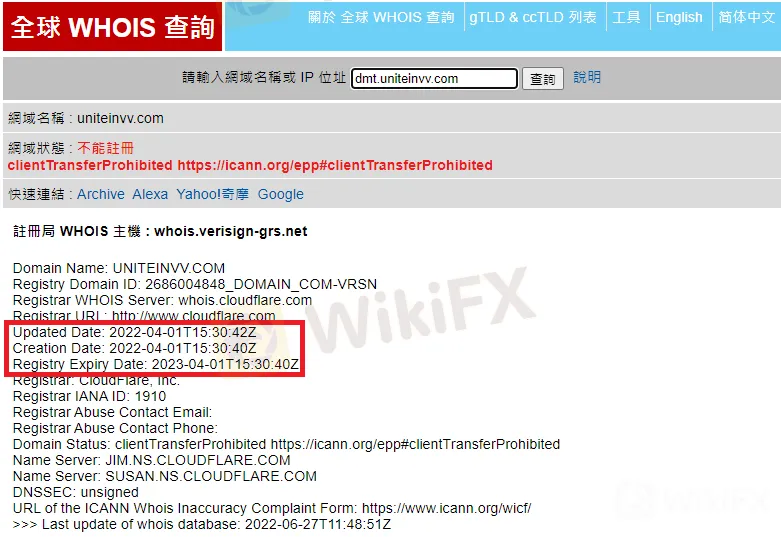
Task: Switch language to English
Action: coord(679,17)
